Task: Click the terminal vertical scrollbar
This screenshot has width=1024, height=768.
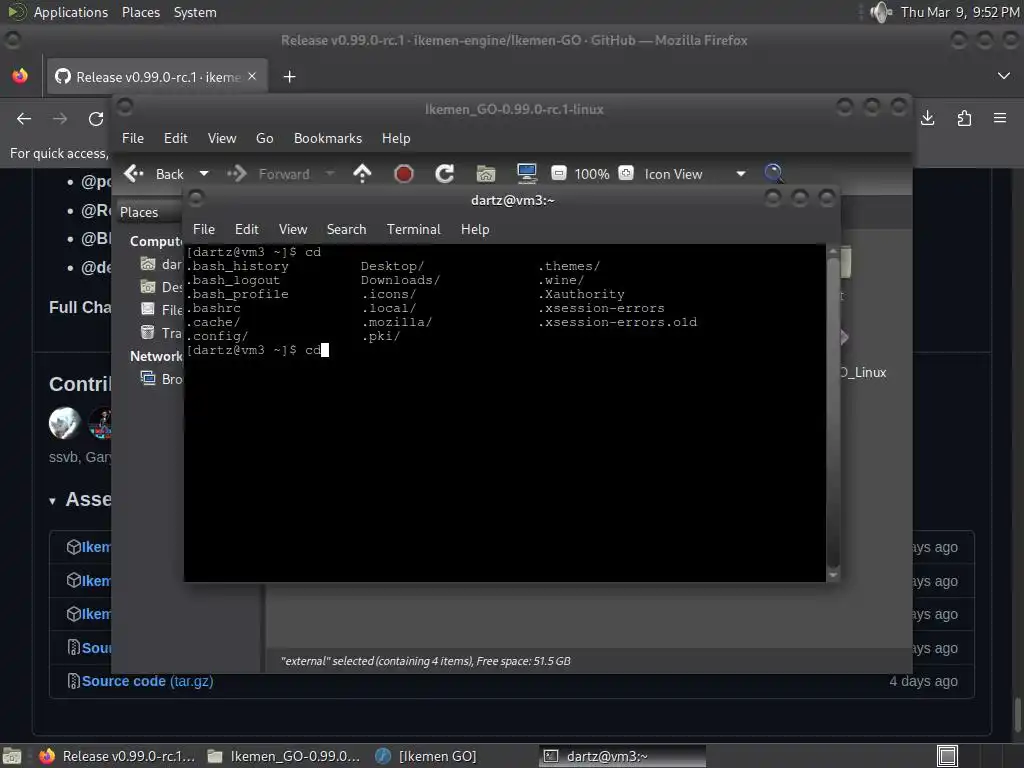Action: [x=833, y=411]
